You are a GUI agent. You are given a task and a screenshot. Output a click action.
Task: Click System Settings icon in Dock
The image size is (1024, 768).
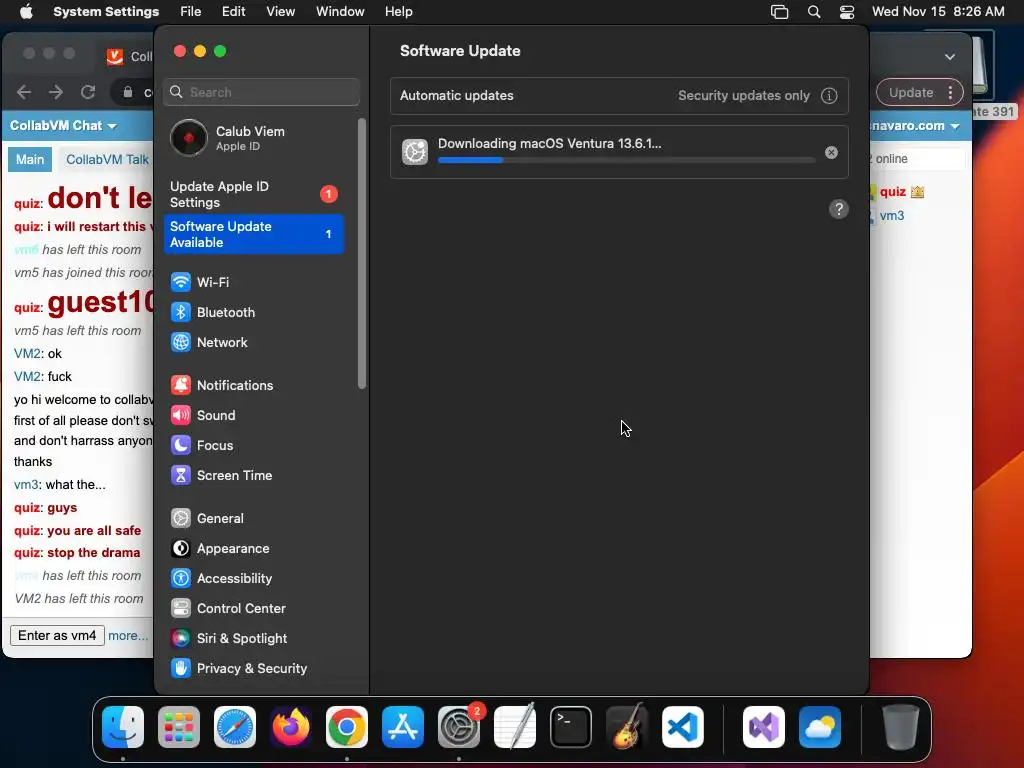point(459,727)
